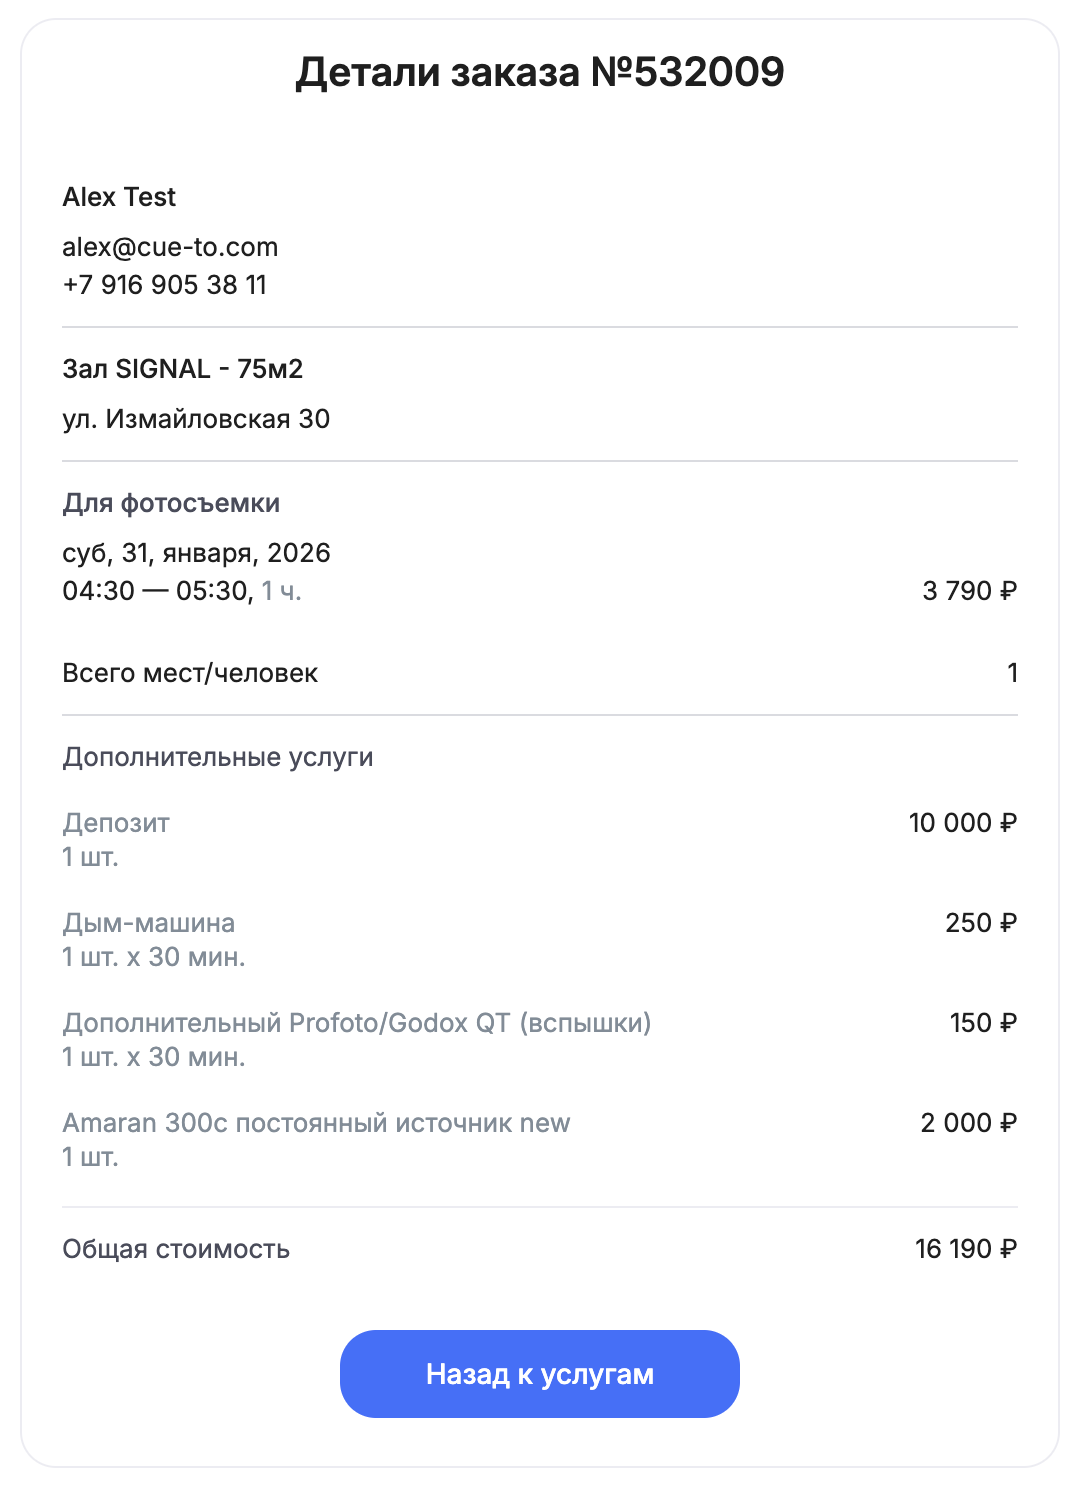Click the deposit price 10 000 ₽
Viewport: 1082px width, 1488px height.
[x=962, y=823]
